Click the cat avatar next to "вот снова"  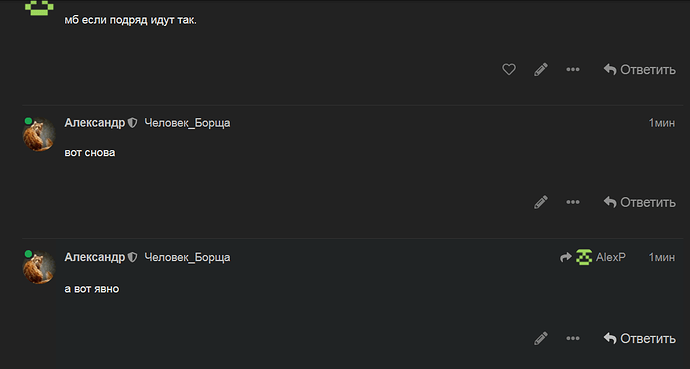tap(39, 134)
